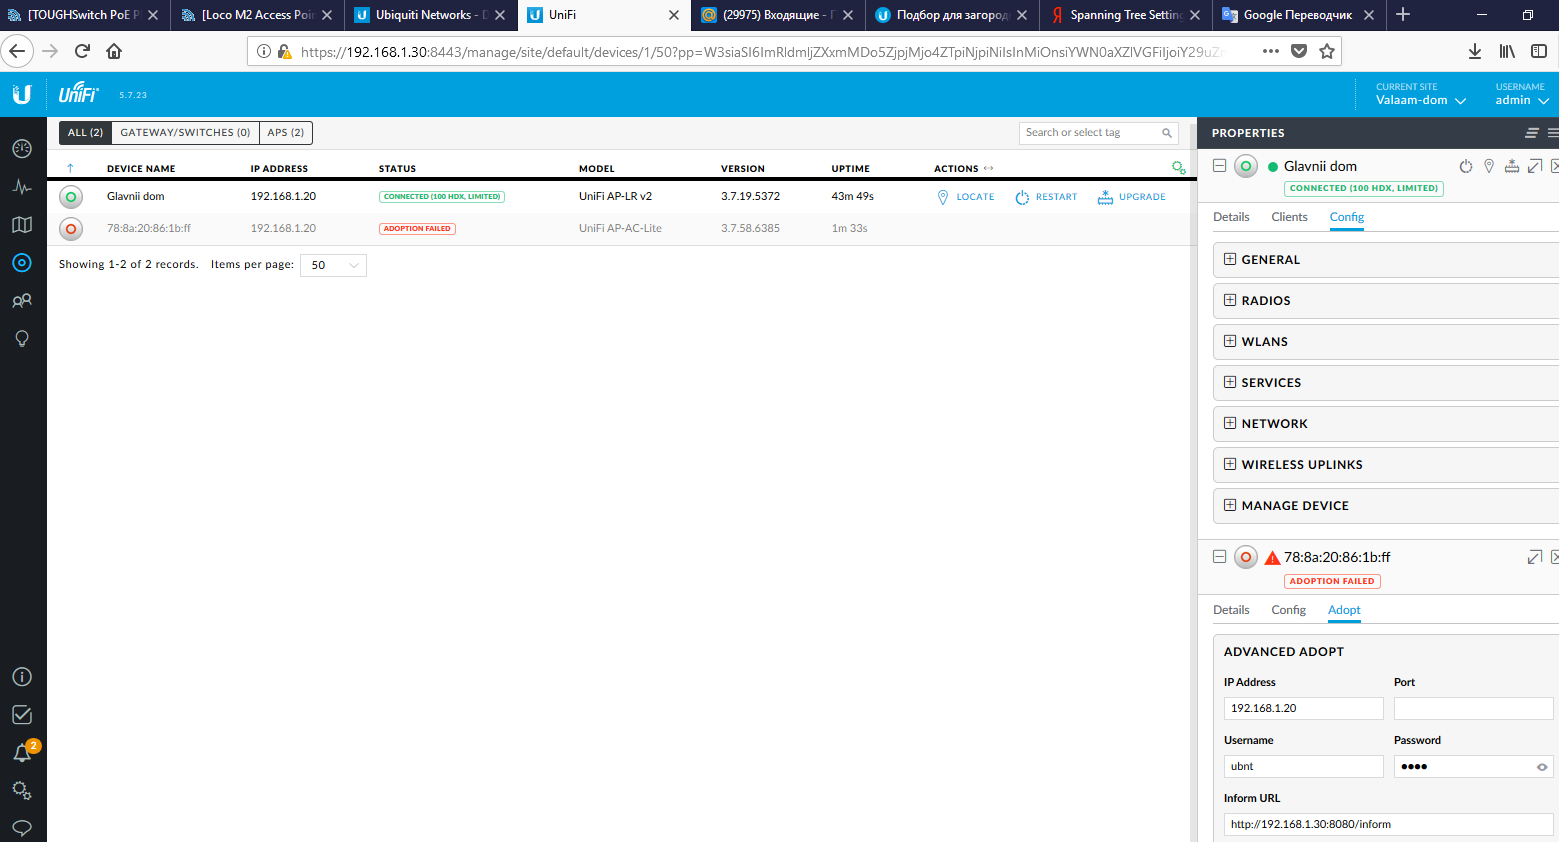
Task: Open the Devices icon in the sidebar
Action: [22, 263]
